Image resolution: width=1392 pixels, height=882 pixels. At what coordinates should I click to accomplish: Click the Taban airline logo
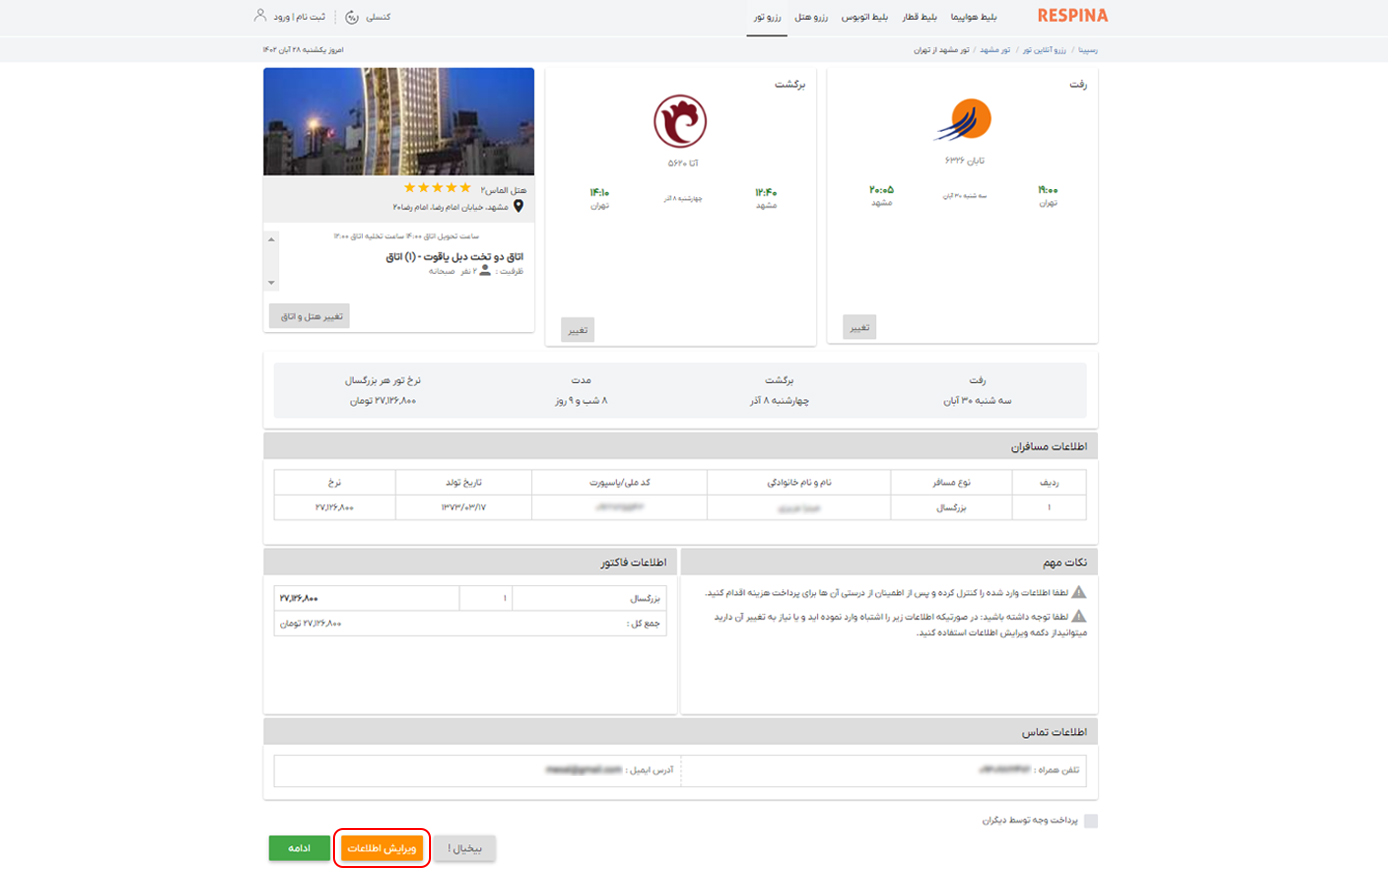[x=964, y=121]
